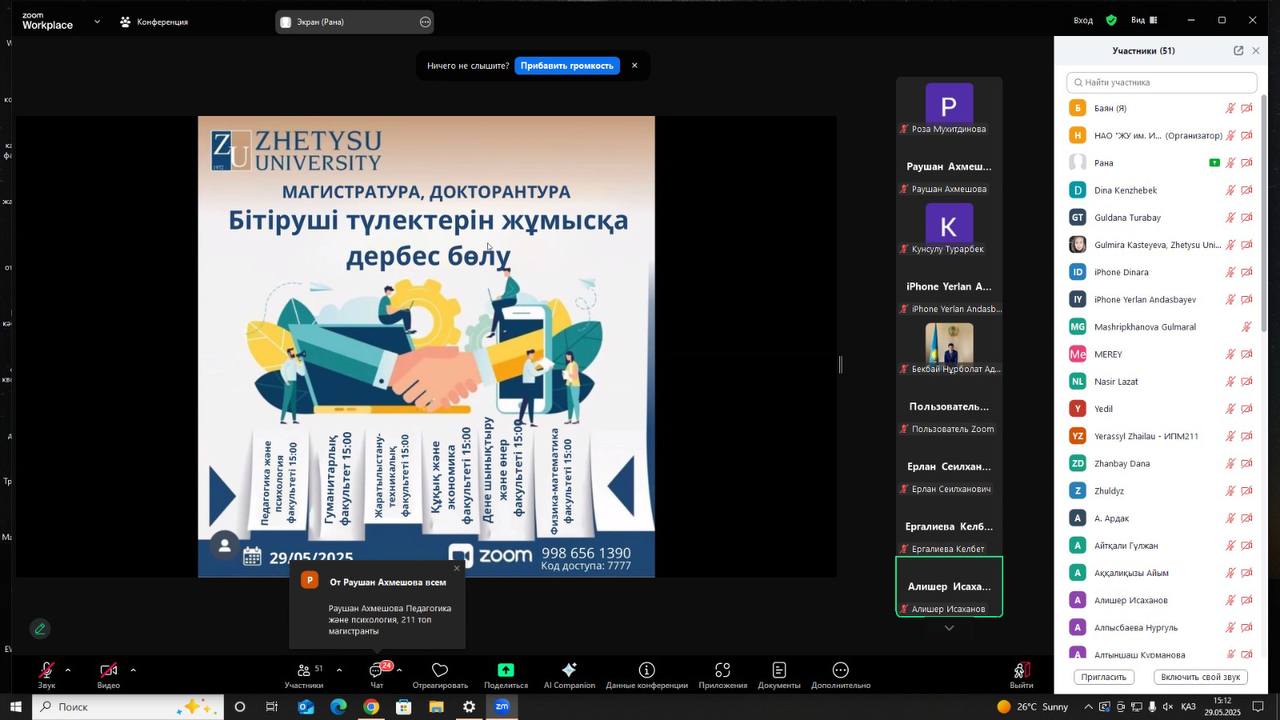This screenshot has height=720, width=1280.
Task: Open the More (Дополнительно) menu
Action: pyautogui.click(x=841, y=671)
